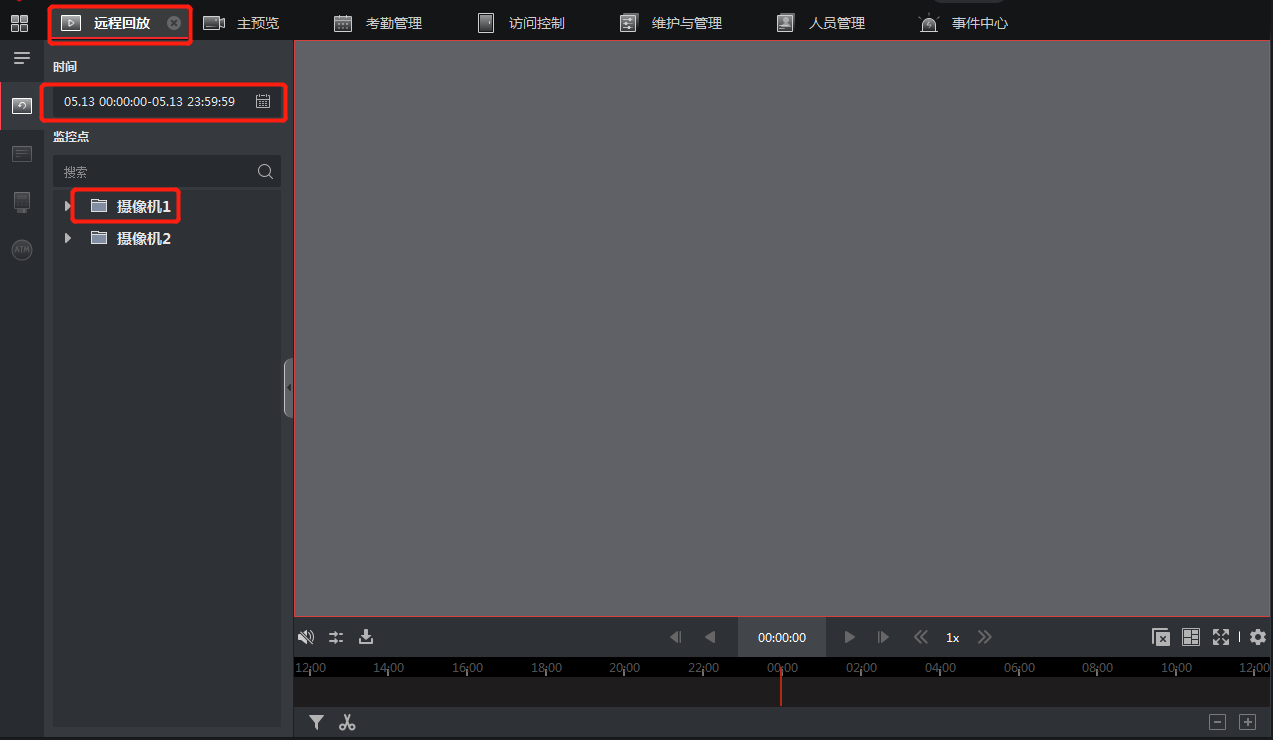Open the timeline filter funnel icon
Screen dimensions: 1273x740
(x=316, y=722)
